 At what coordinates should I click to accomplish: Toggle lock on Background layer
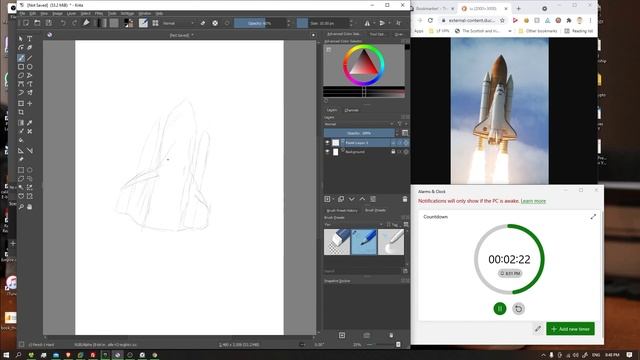393,152
